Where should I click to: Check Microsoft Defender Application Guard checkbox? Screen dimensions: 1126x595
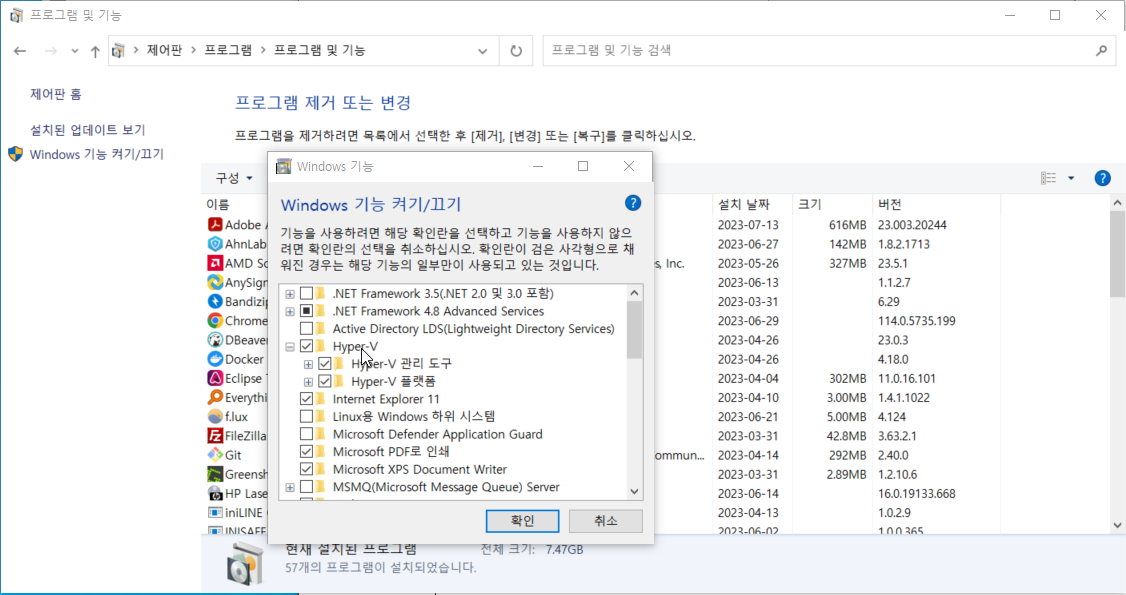pyautogui.click(x=307, y=434)
